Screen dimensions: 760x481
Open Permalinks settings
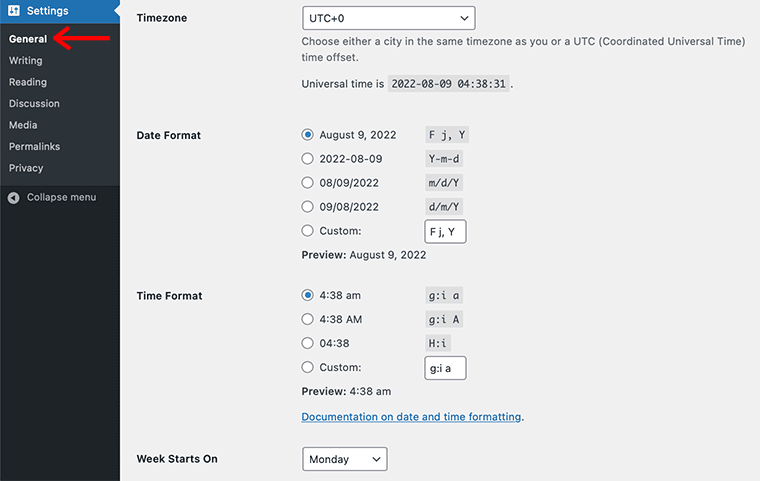[x=34, y=146]
